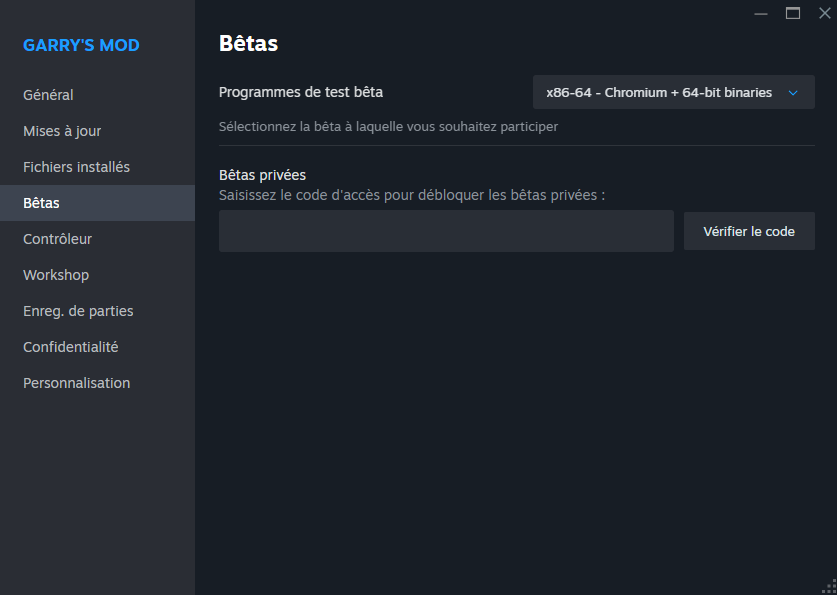Click the chevron arrow in the beta selector
The height and width of the screenshot is (595, 837).
point(793,93)
